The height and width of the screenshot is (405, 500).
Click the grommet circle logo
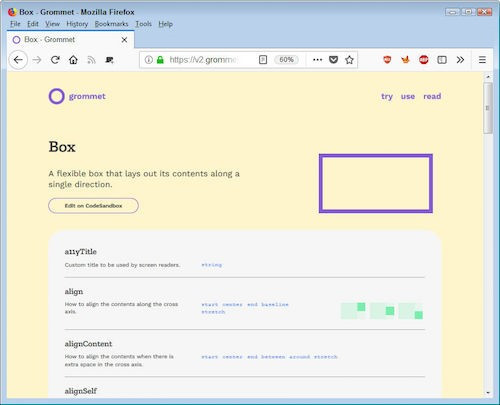(x=56, y=96)
